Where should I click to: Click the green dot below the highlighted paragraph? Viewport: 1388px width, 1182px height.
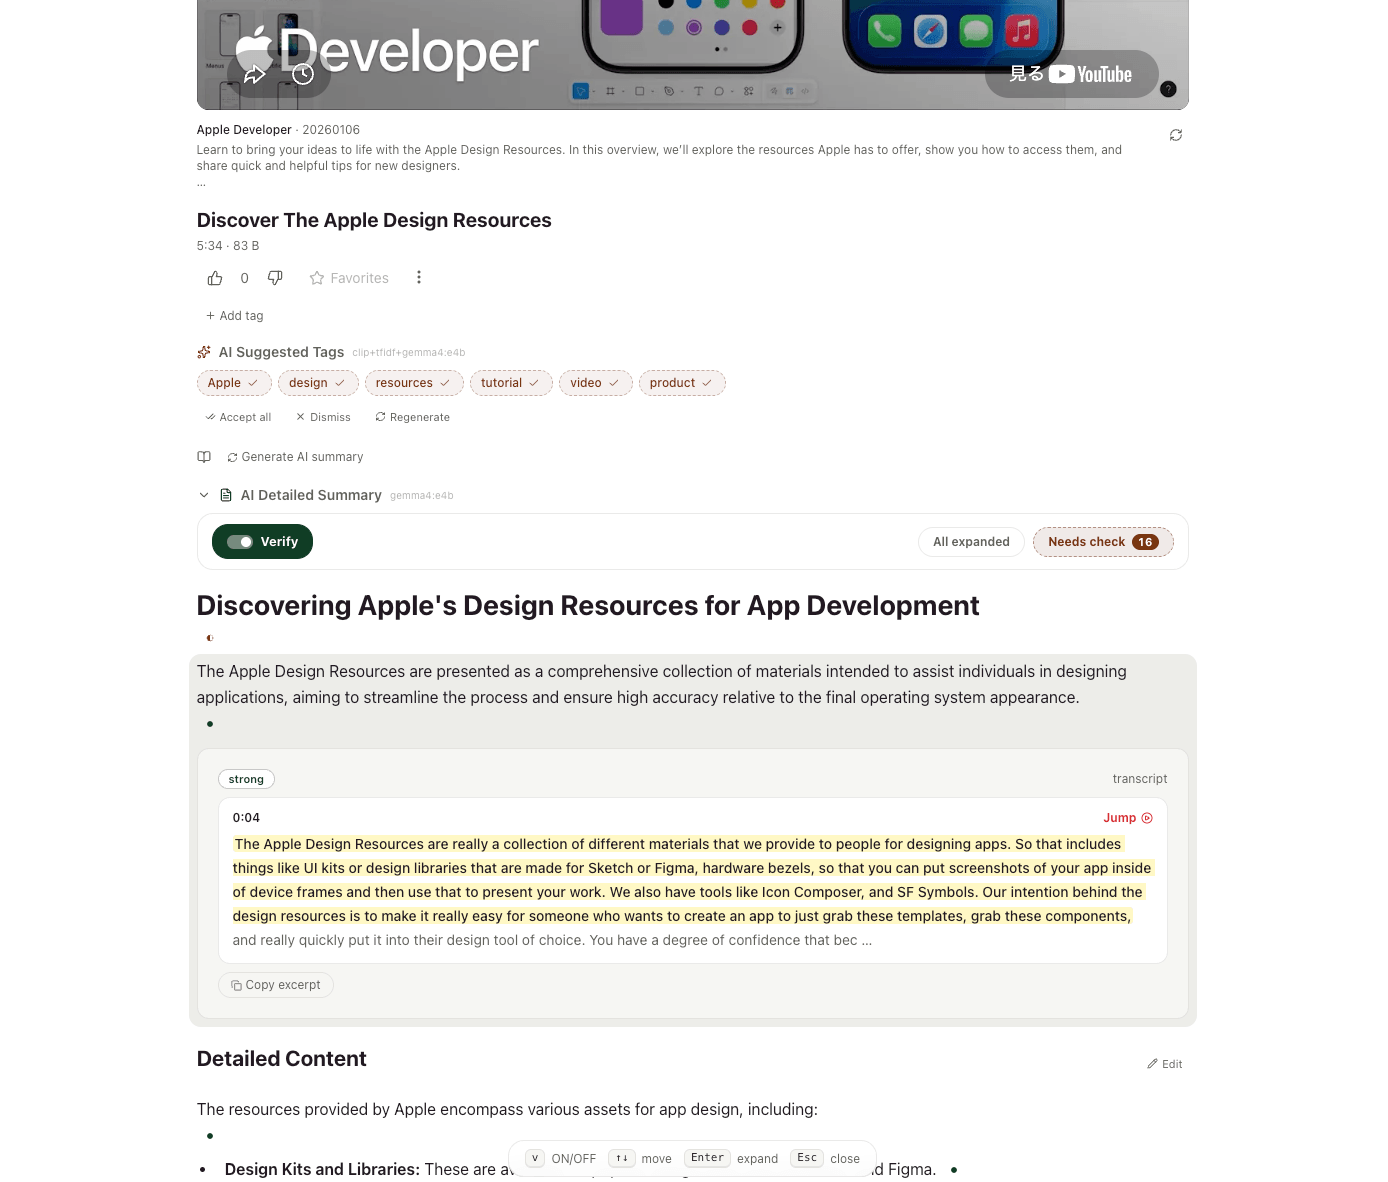(210, 724)
